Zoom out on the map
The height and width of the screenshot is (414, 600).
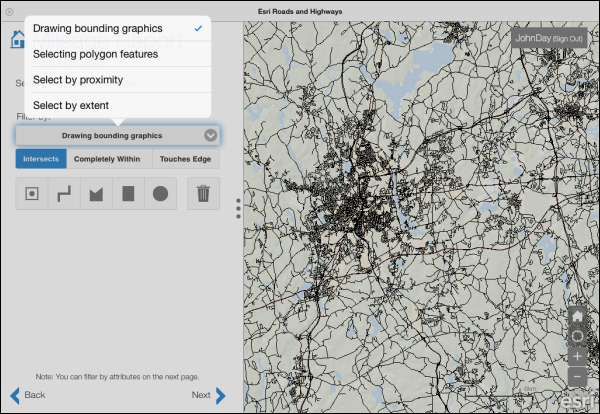[577, 376]
